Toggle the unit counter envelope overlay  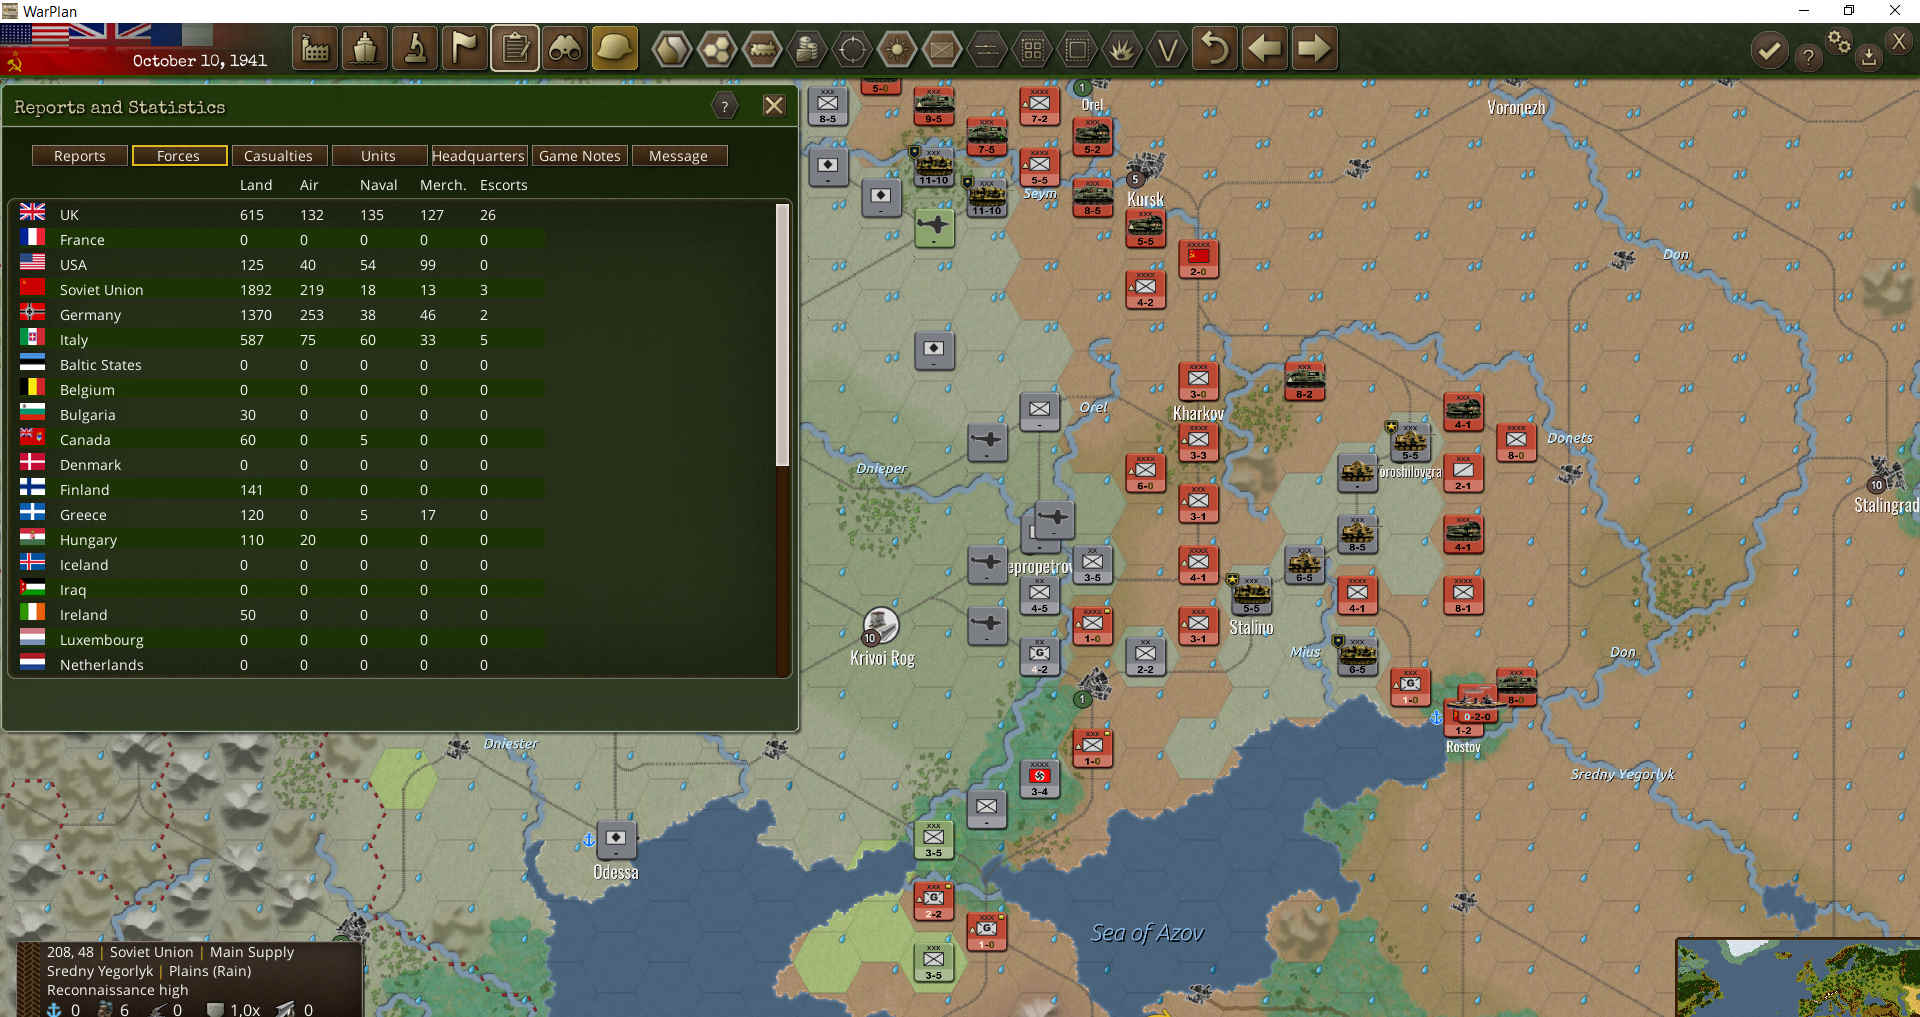tap(942, 48)
